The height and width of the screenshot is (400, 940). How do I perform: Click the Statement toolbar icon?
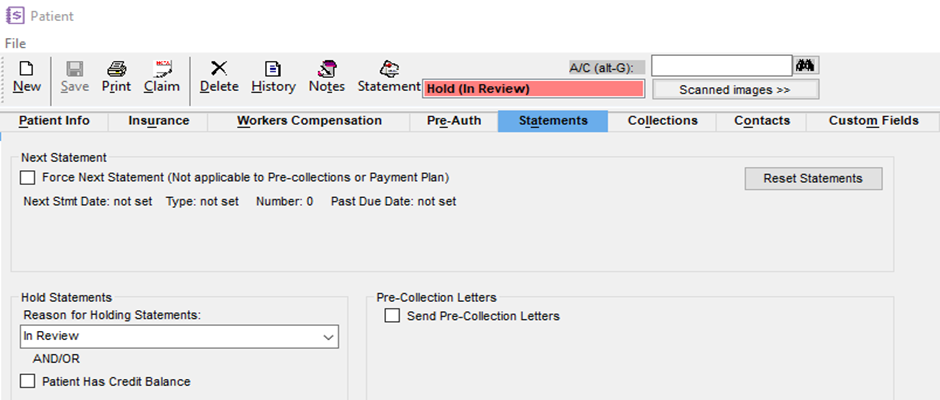click(390, 68)
